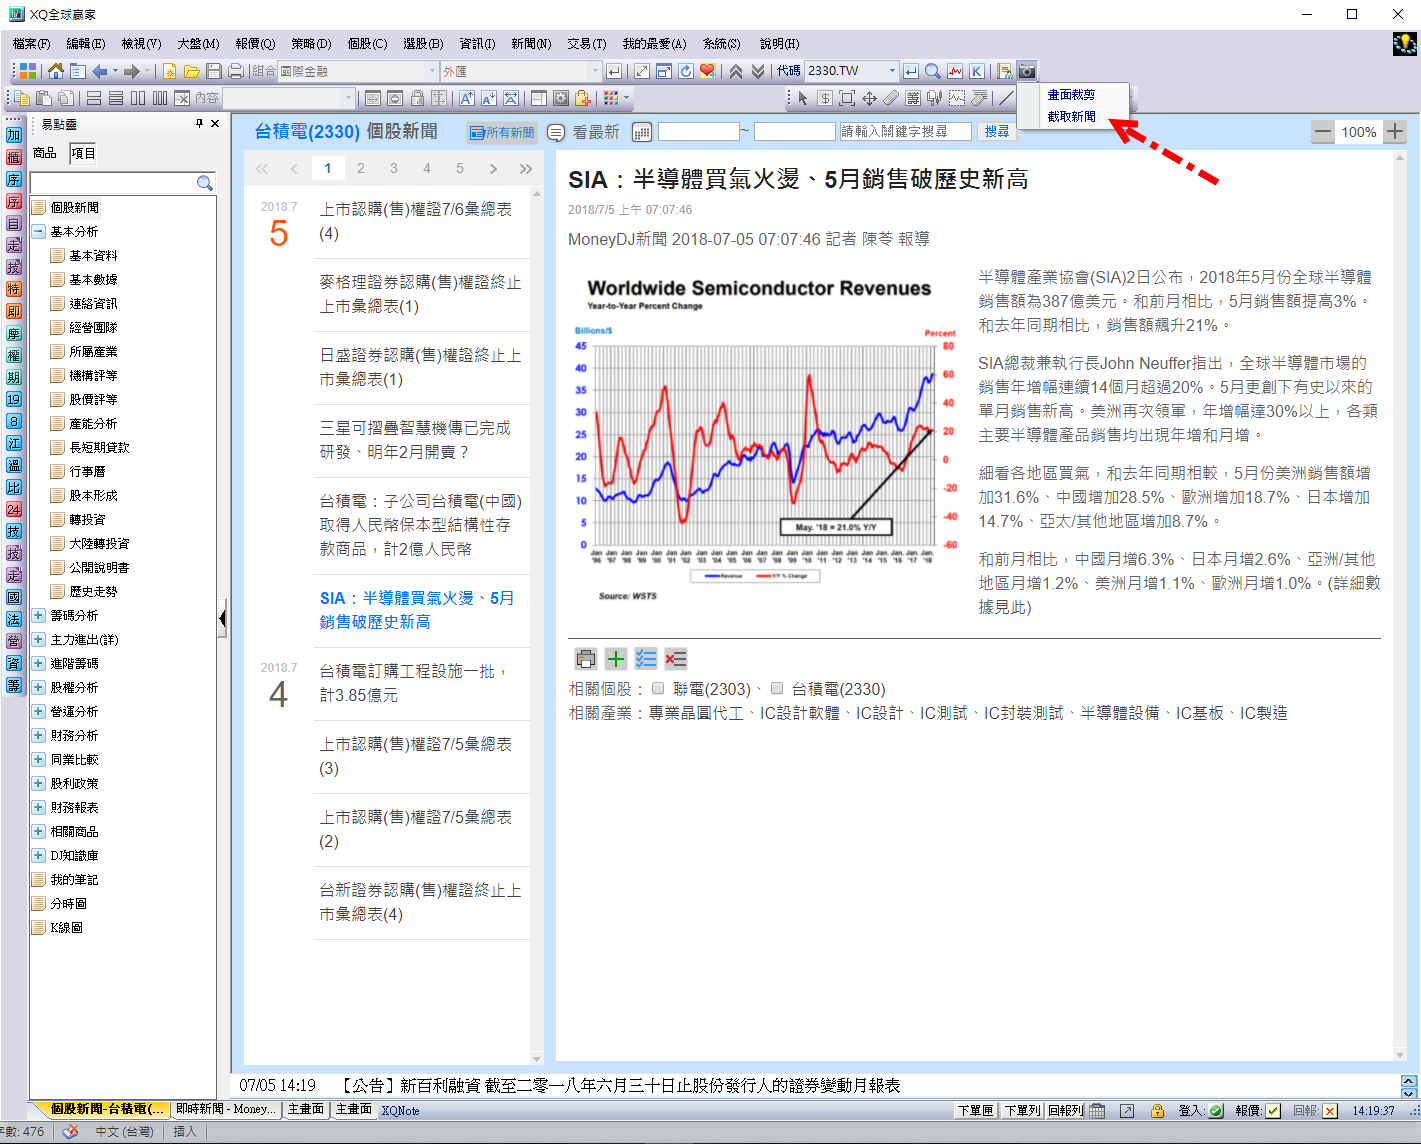
Task: Click the checklist icon below the article
Action: (x=646, y=659)
